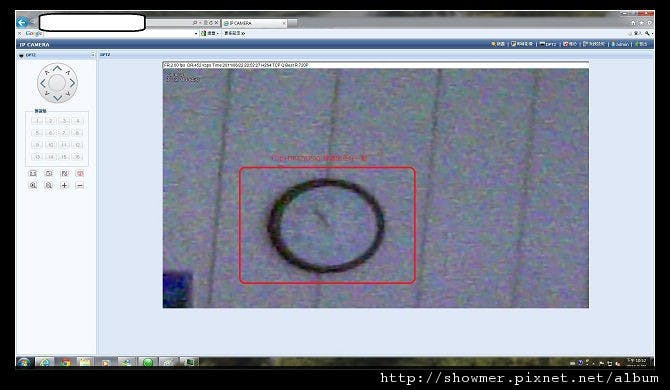Click the red icon above the minus button
This screenshot has width=670, height=390.
pyautogui.click(x=79, y=173)
